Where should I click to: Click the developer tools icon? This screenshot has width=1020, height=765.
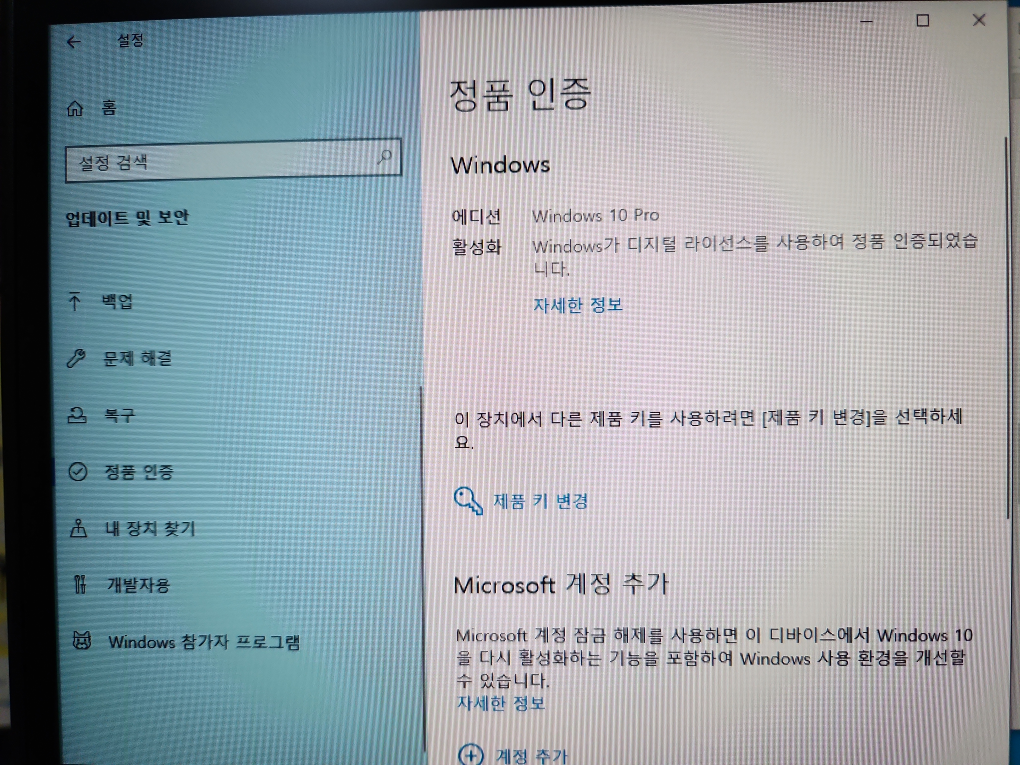tap(80, 584)
